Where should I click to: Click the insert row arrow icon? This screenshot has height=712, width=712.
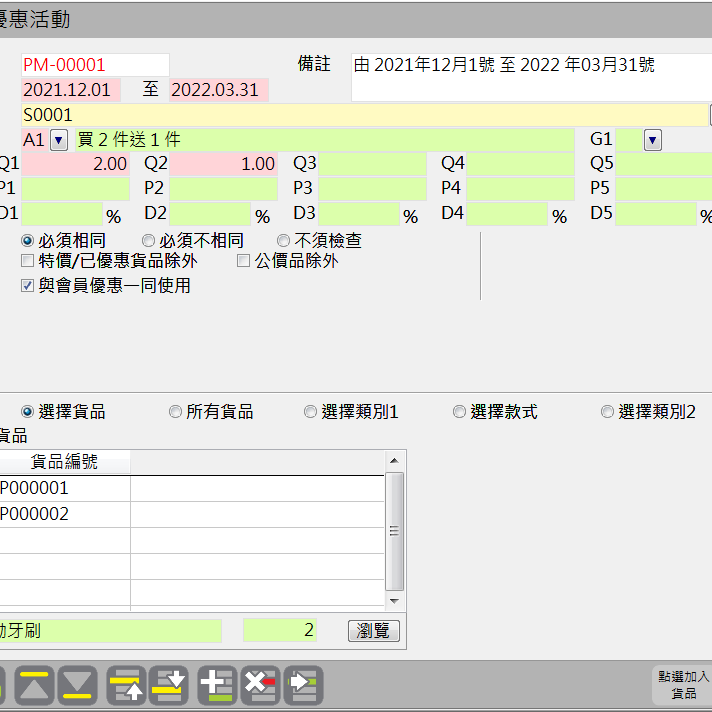(x=303, y=685)
